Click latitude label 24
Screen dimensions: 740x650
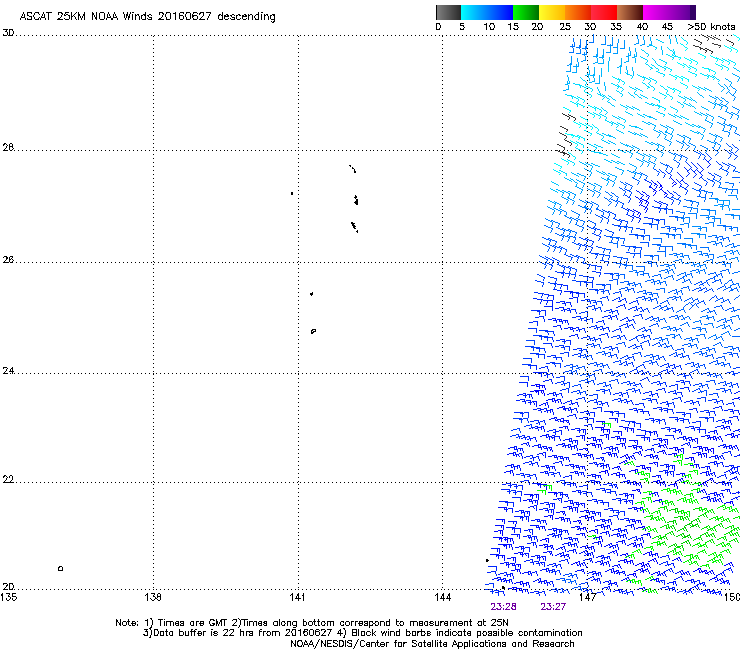[8, 371]
